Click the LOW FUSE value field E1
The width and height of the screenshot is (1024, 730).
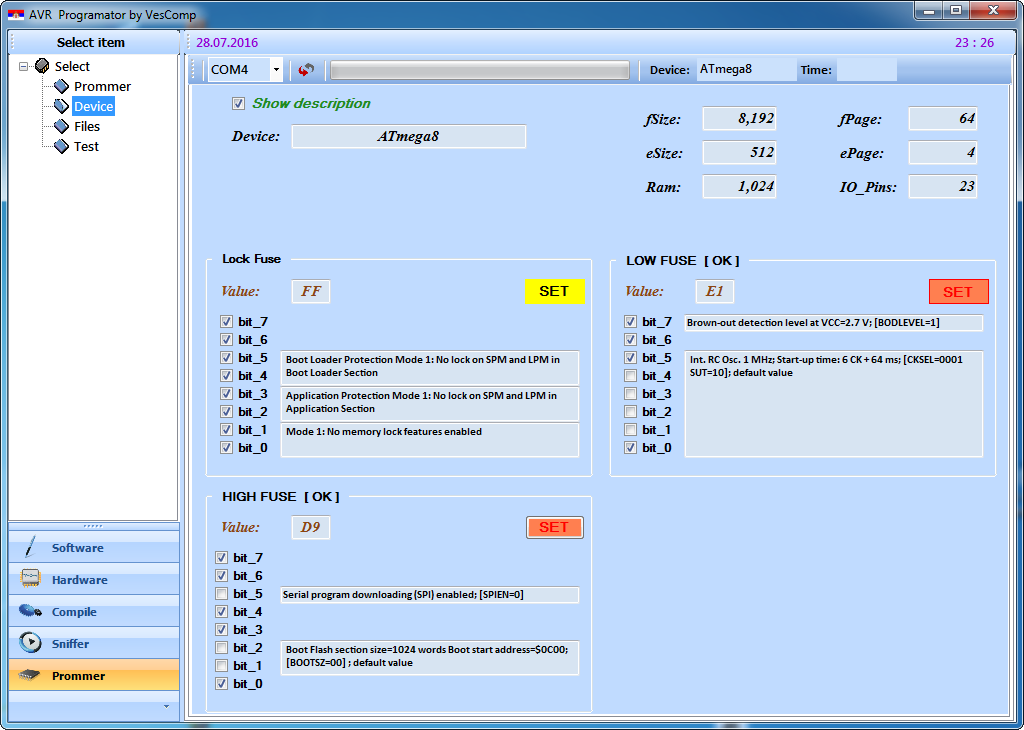(x=714, y=291)
